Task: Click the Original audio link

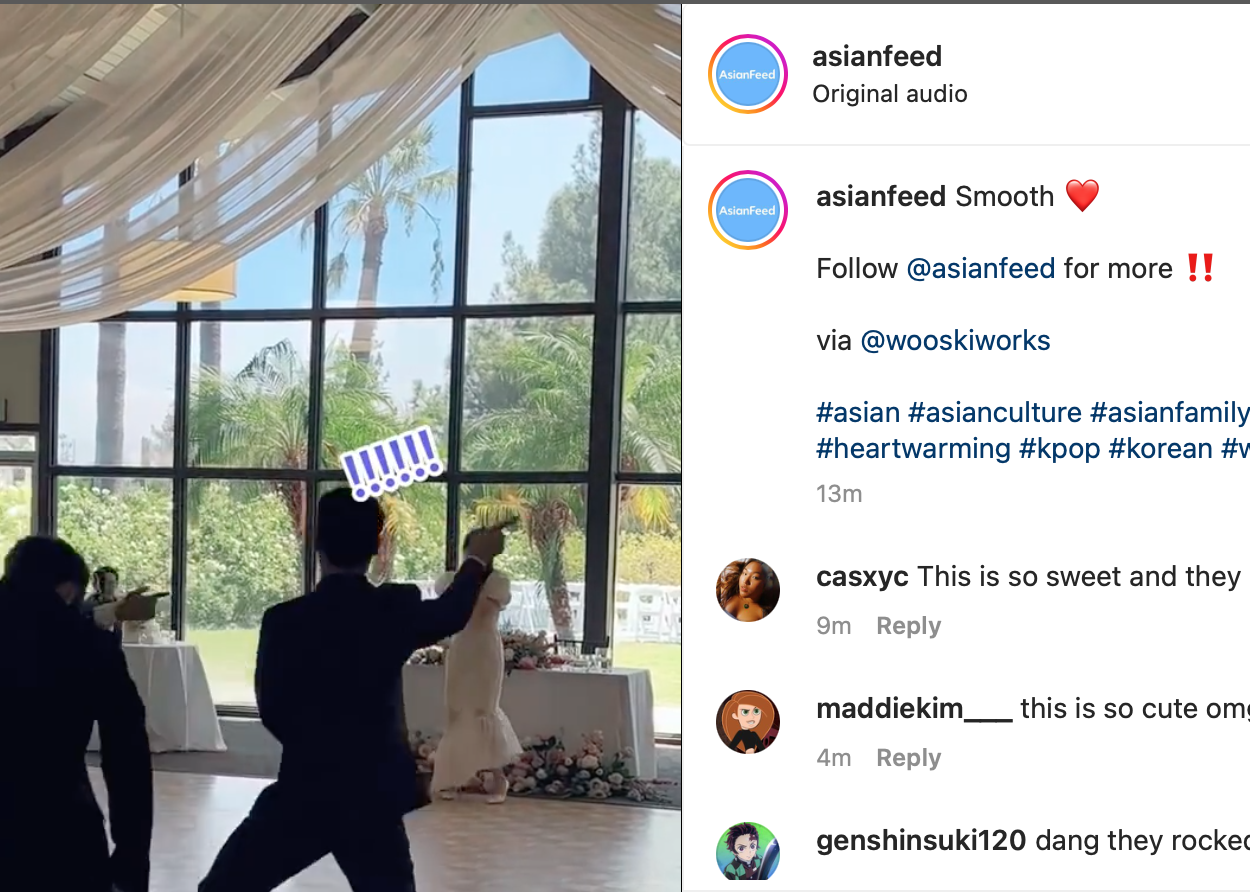Action: coord(890,94)
